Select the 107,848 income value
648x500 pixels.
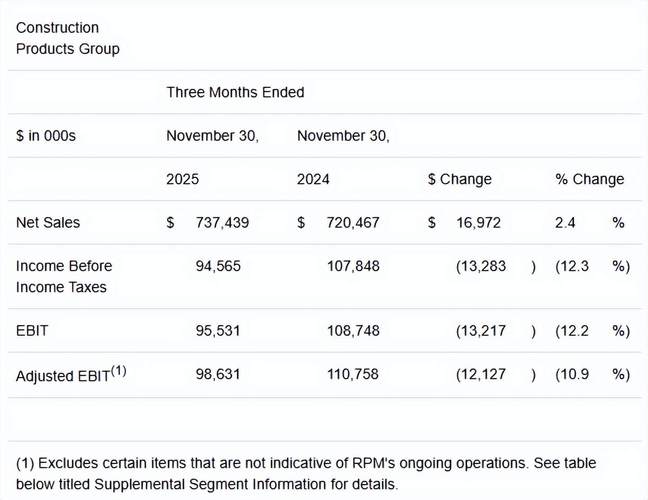353,266
